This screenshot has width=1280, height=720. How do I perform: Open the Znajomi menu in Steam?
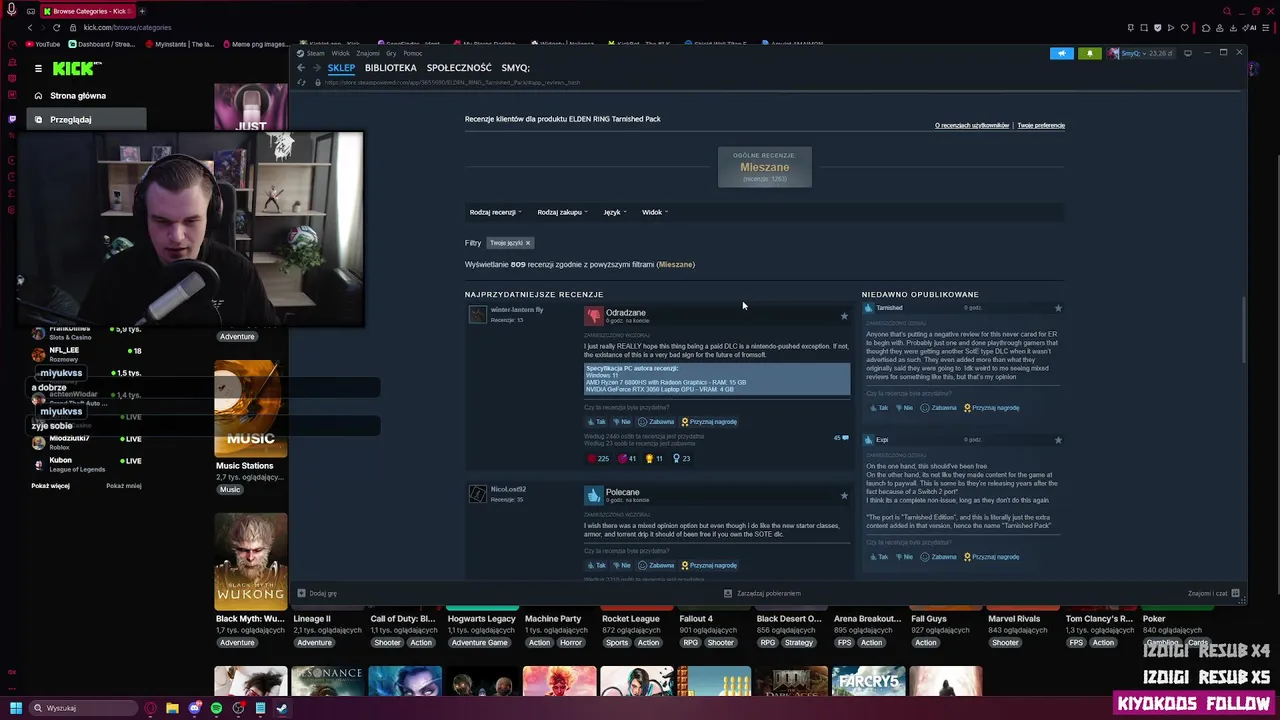(x=367, y=53)
